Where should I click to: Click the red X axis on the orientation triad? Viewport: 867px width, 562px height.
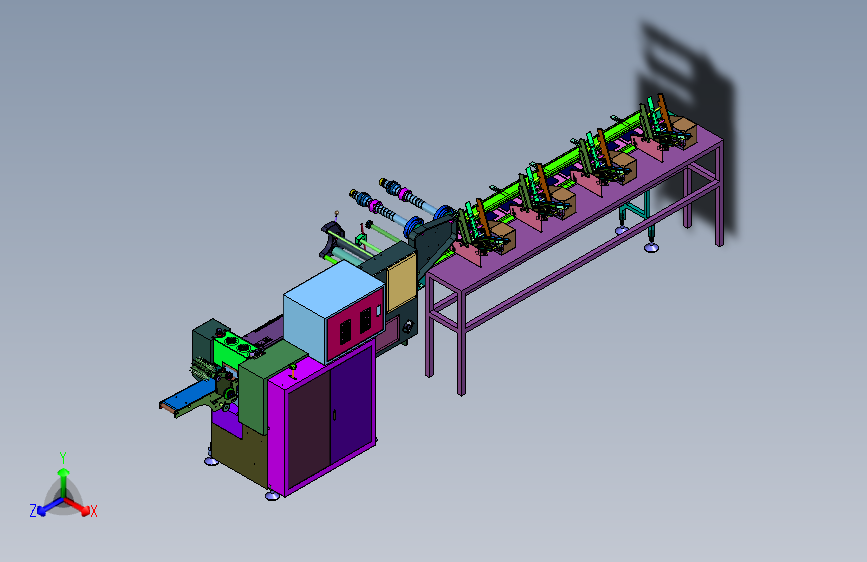pyautogui.click(x=78, y=506)
